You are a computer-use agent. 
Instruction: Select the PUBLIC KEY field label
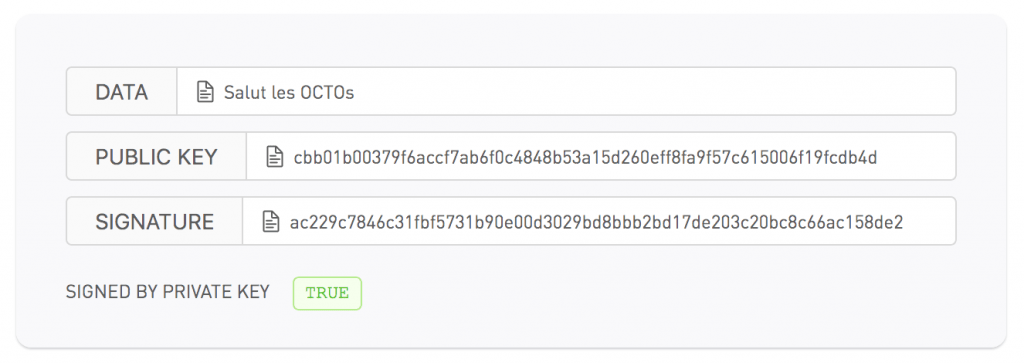tap(156, 157)
